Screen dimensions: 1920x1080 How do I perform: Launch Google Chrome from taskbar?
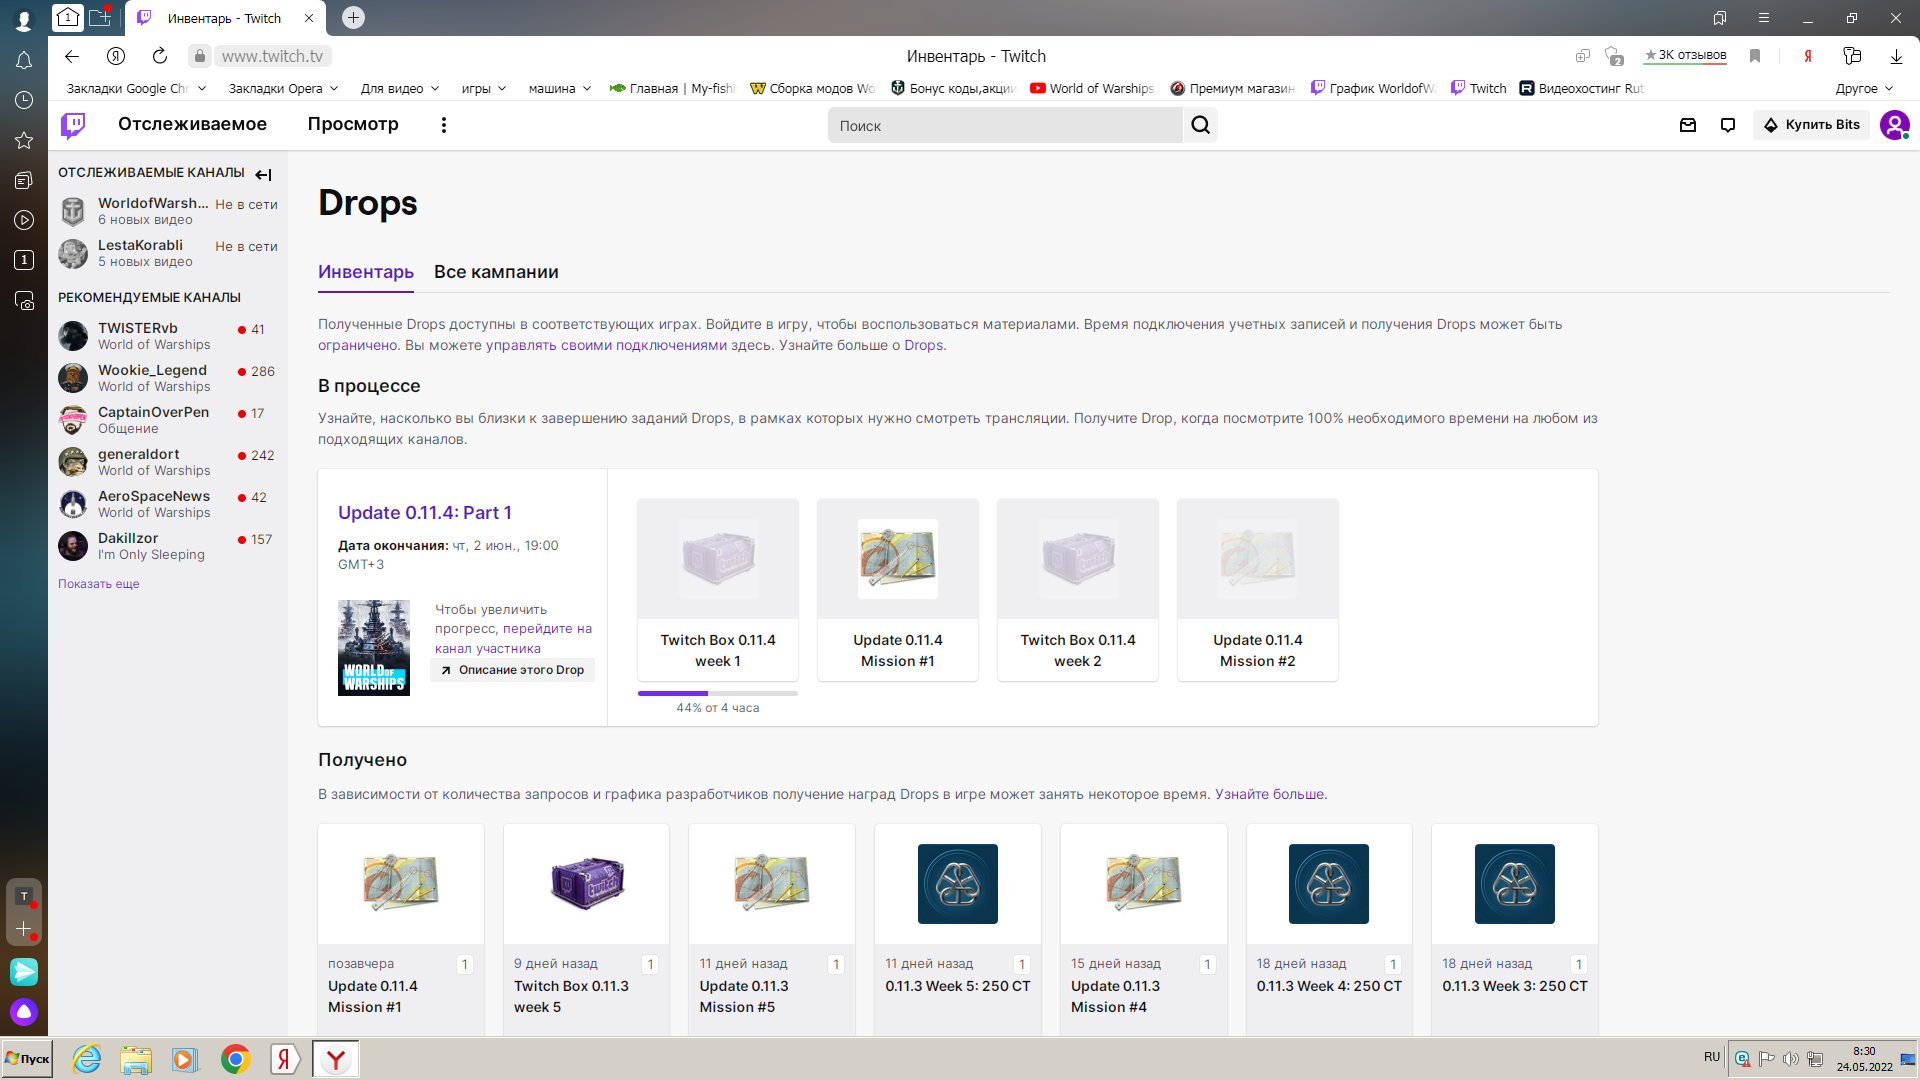coord(235,1059)
